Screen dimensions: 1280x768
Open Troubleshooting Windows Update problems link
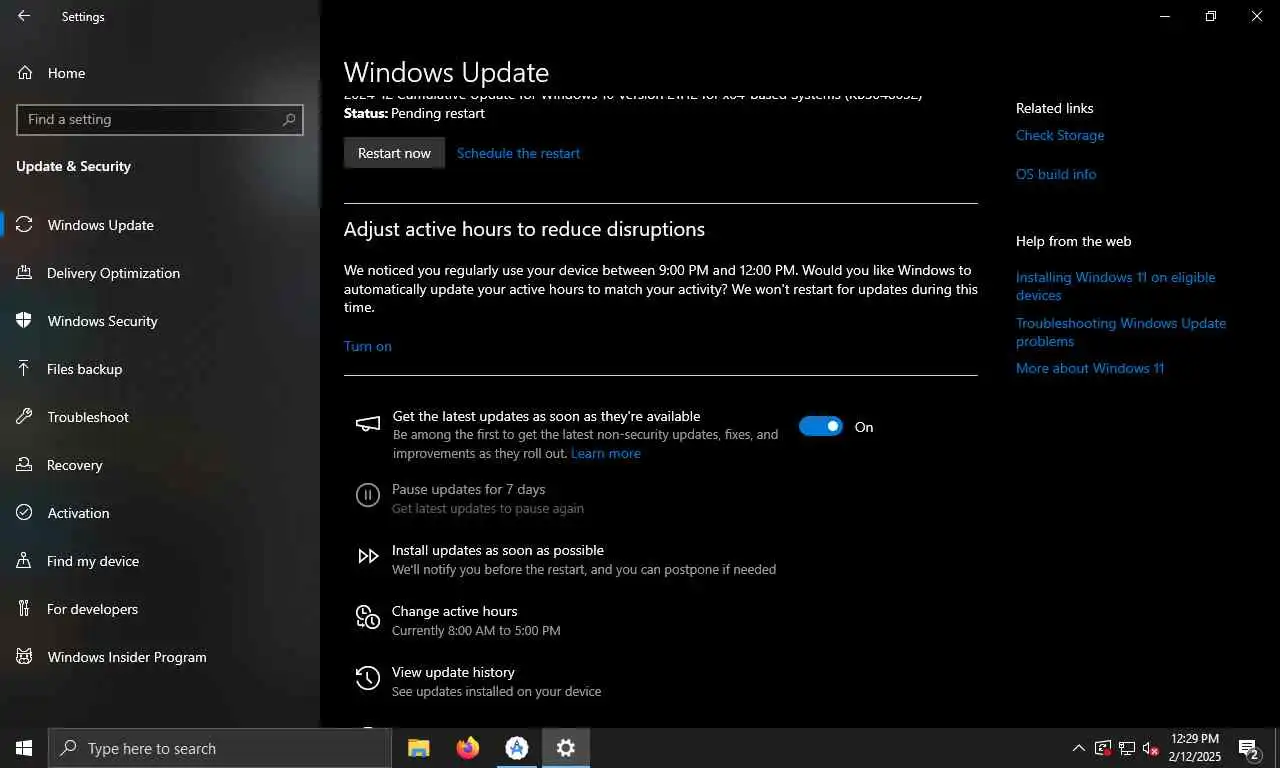1121,332
